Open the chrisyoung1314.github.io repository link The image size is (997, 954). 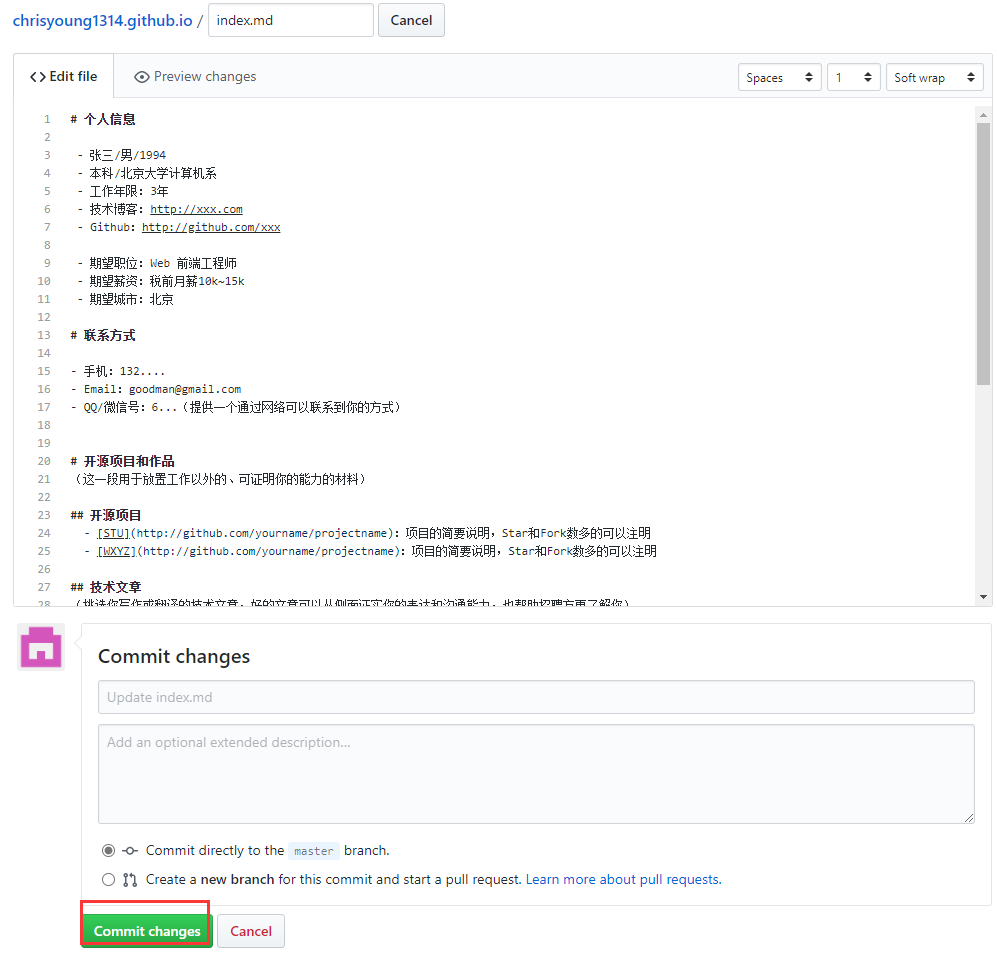click(102, 20)
